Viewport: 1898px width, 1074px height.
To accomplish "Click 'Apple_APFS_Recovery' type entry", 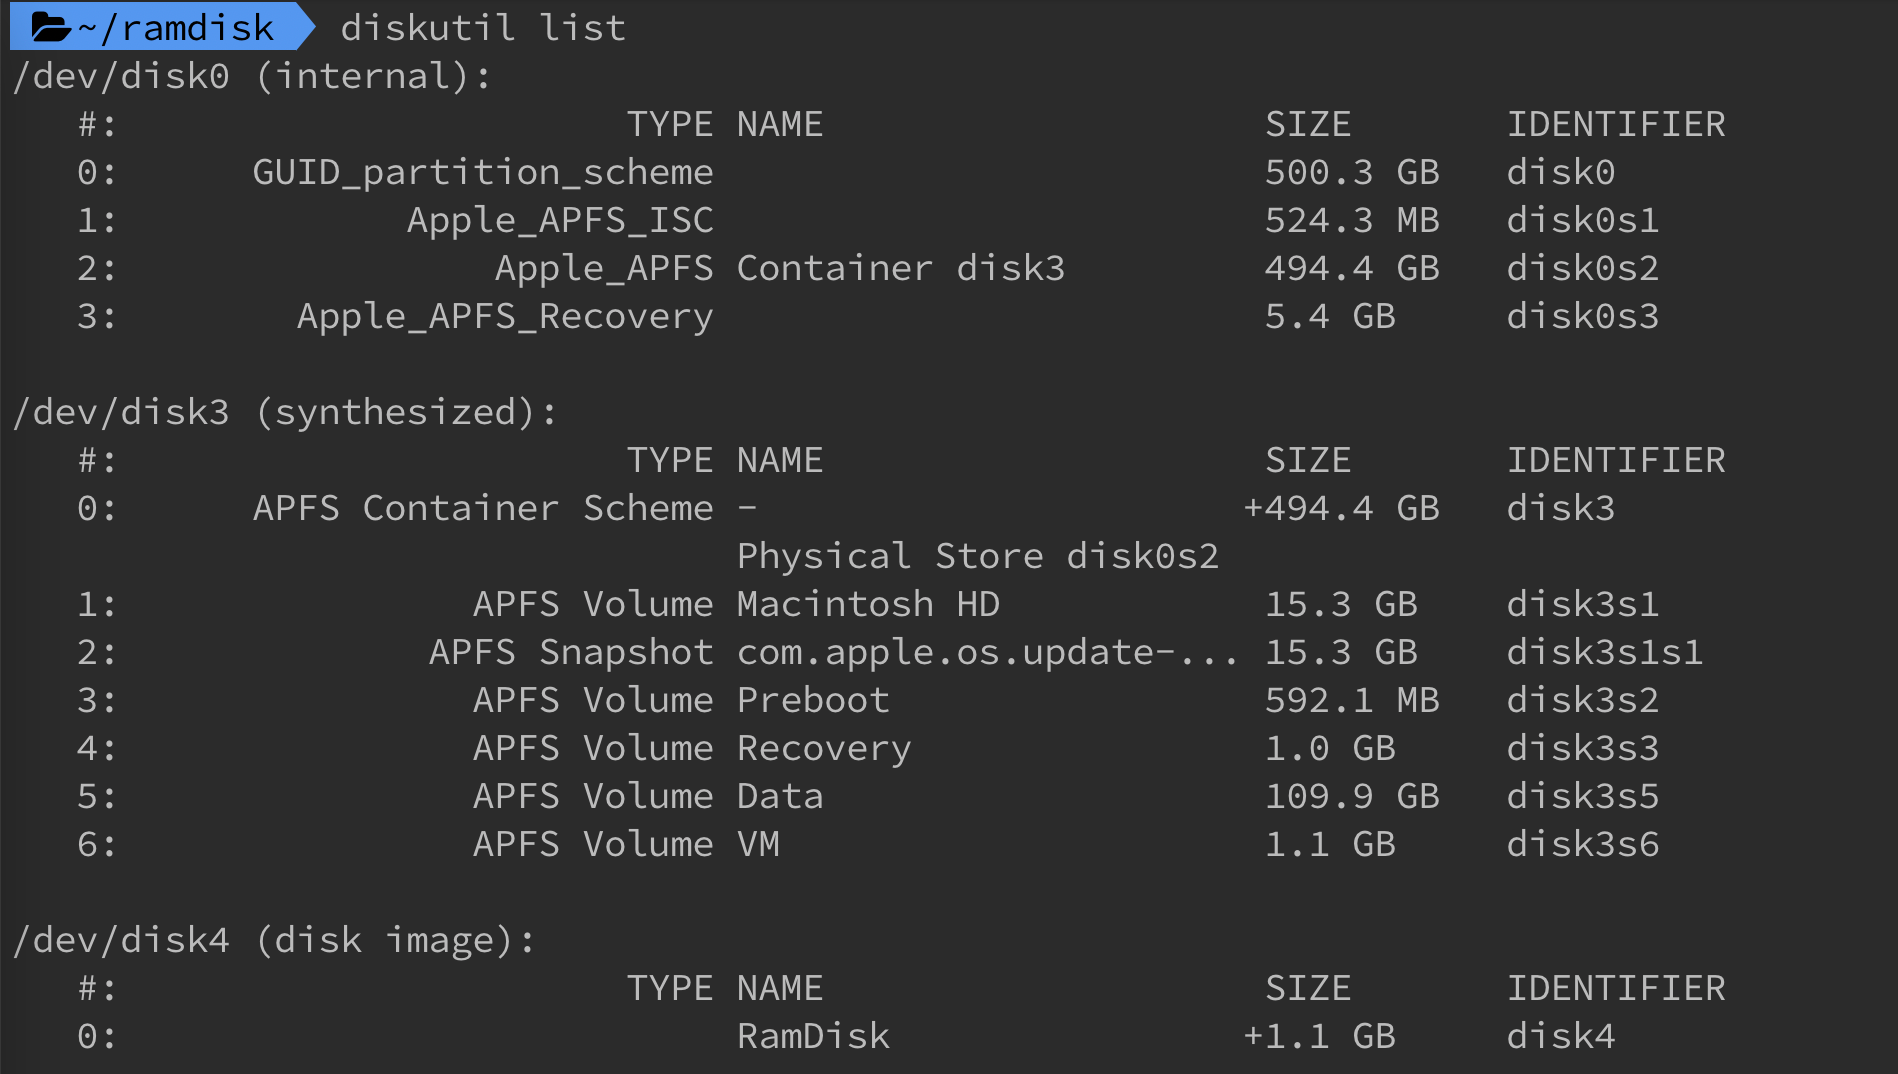I will point(505,317).
